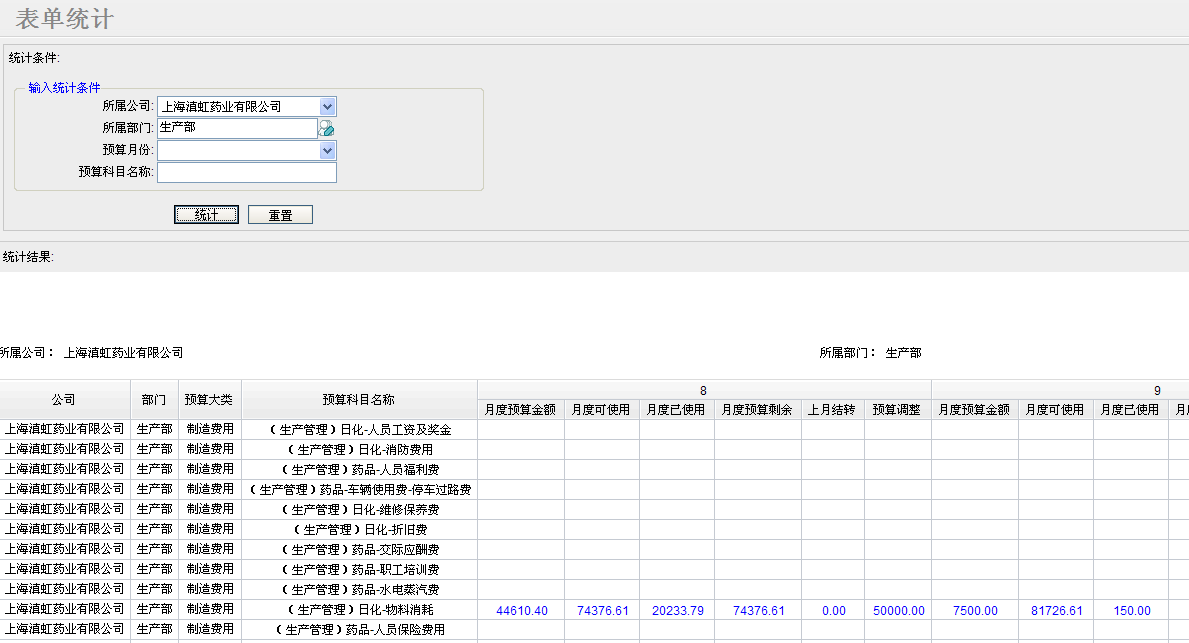Viewport: 1189px width, 643px height.
Task: Focus the 预算科目名称 text field
Action: [246, 172]
